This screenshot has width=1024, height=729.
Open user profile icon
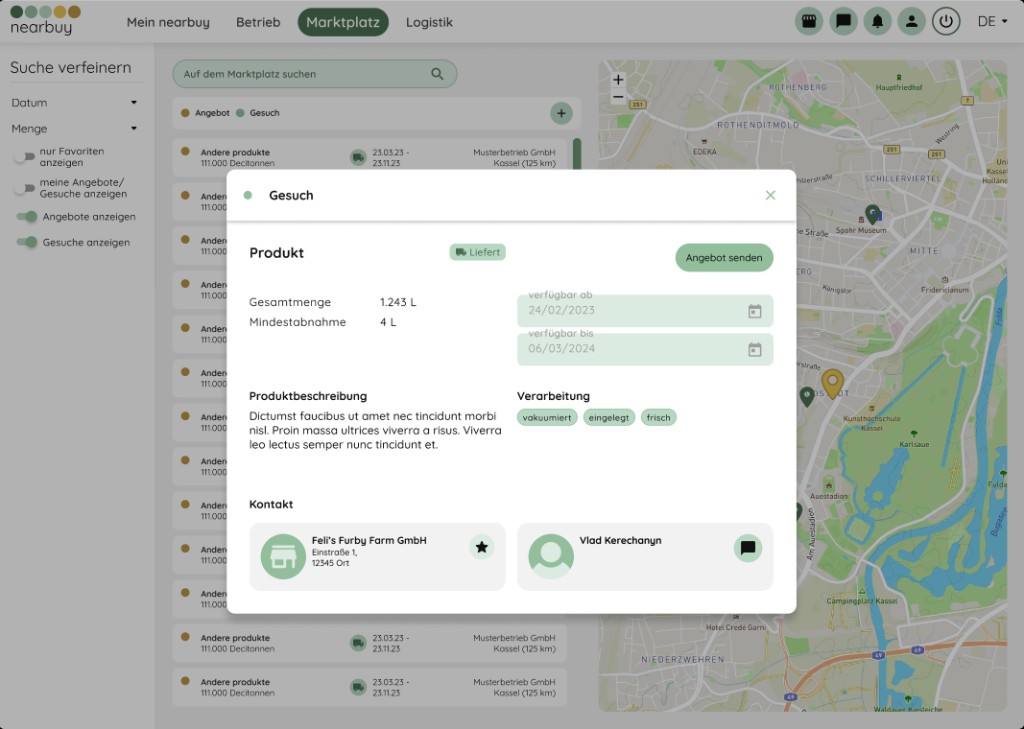[911, 22]
